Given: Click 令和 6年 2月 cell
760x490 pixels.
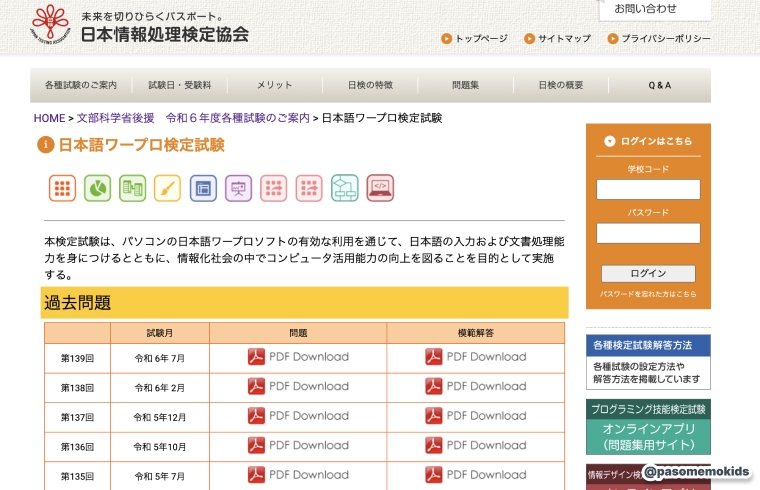Looking at the screenshot, I should [159, 388].
